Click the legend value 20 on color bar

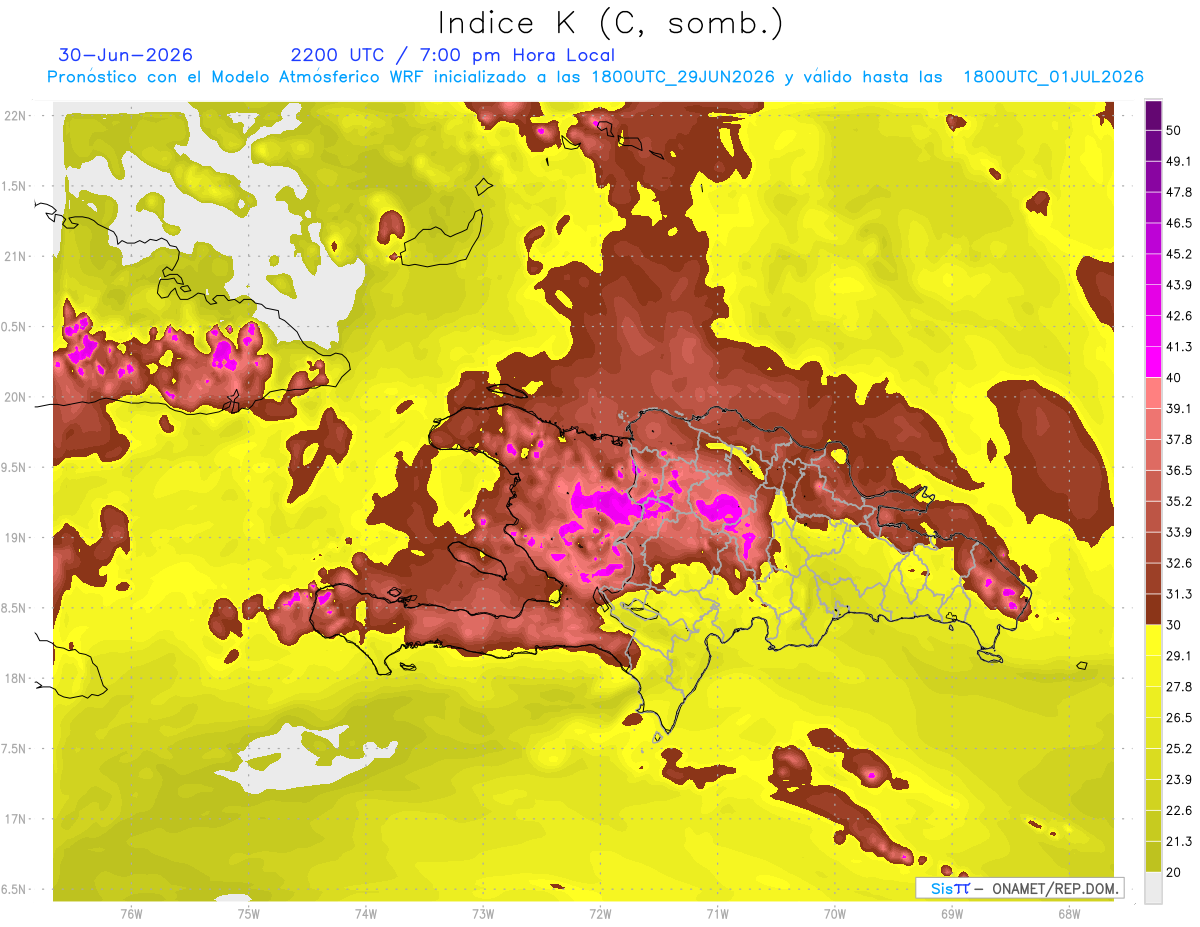pyautogui.click(x=1174, y=872)
